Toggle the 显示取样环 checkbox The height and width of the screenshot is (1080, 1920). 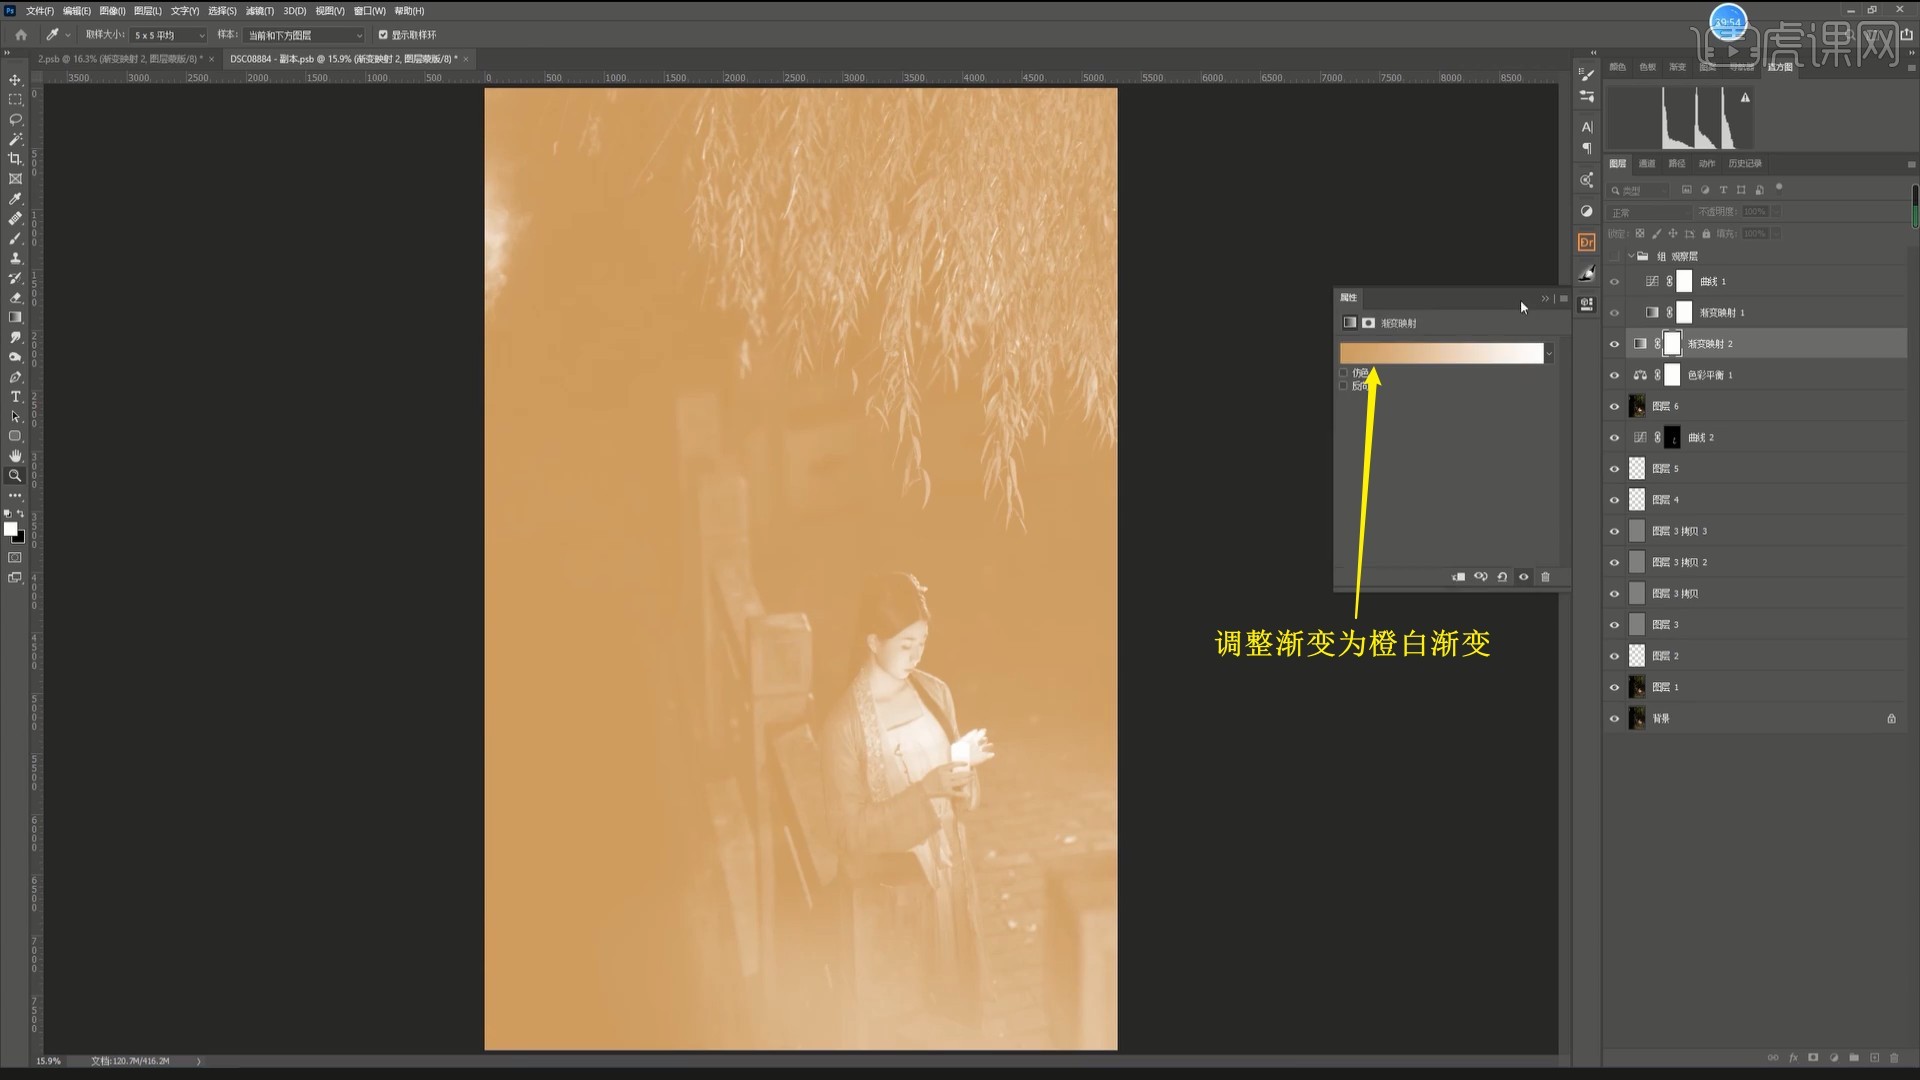pos(383,35)
